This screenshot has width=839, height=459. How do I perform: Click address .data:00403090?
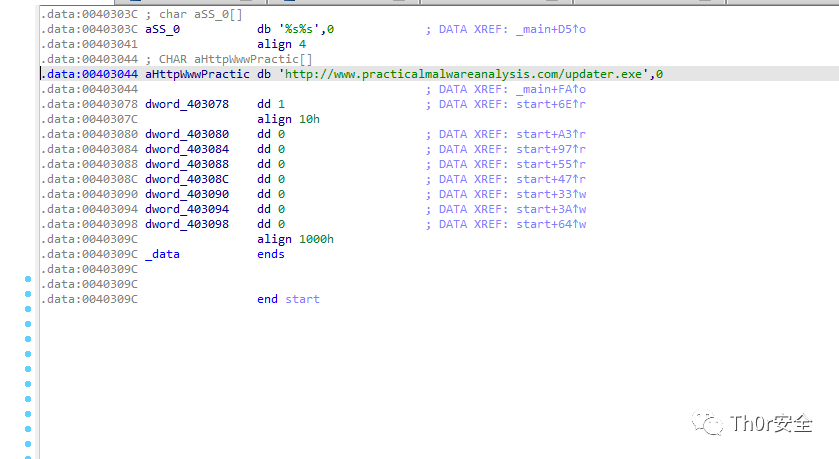[x=89, y=194]
